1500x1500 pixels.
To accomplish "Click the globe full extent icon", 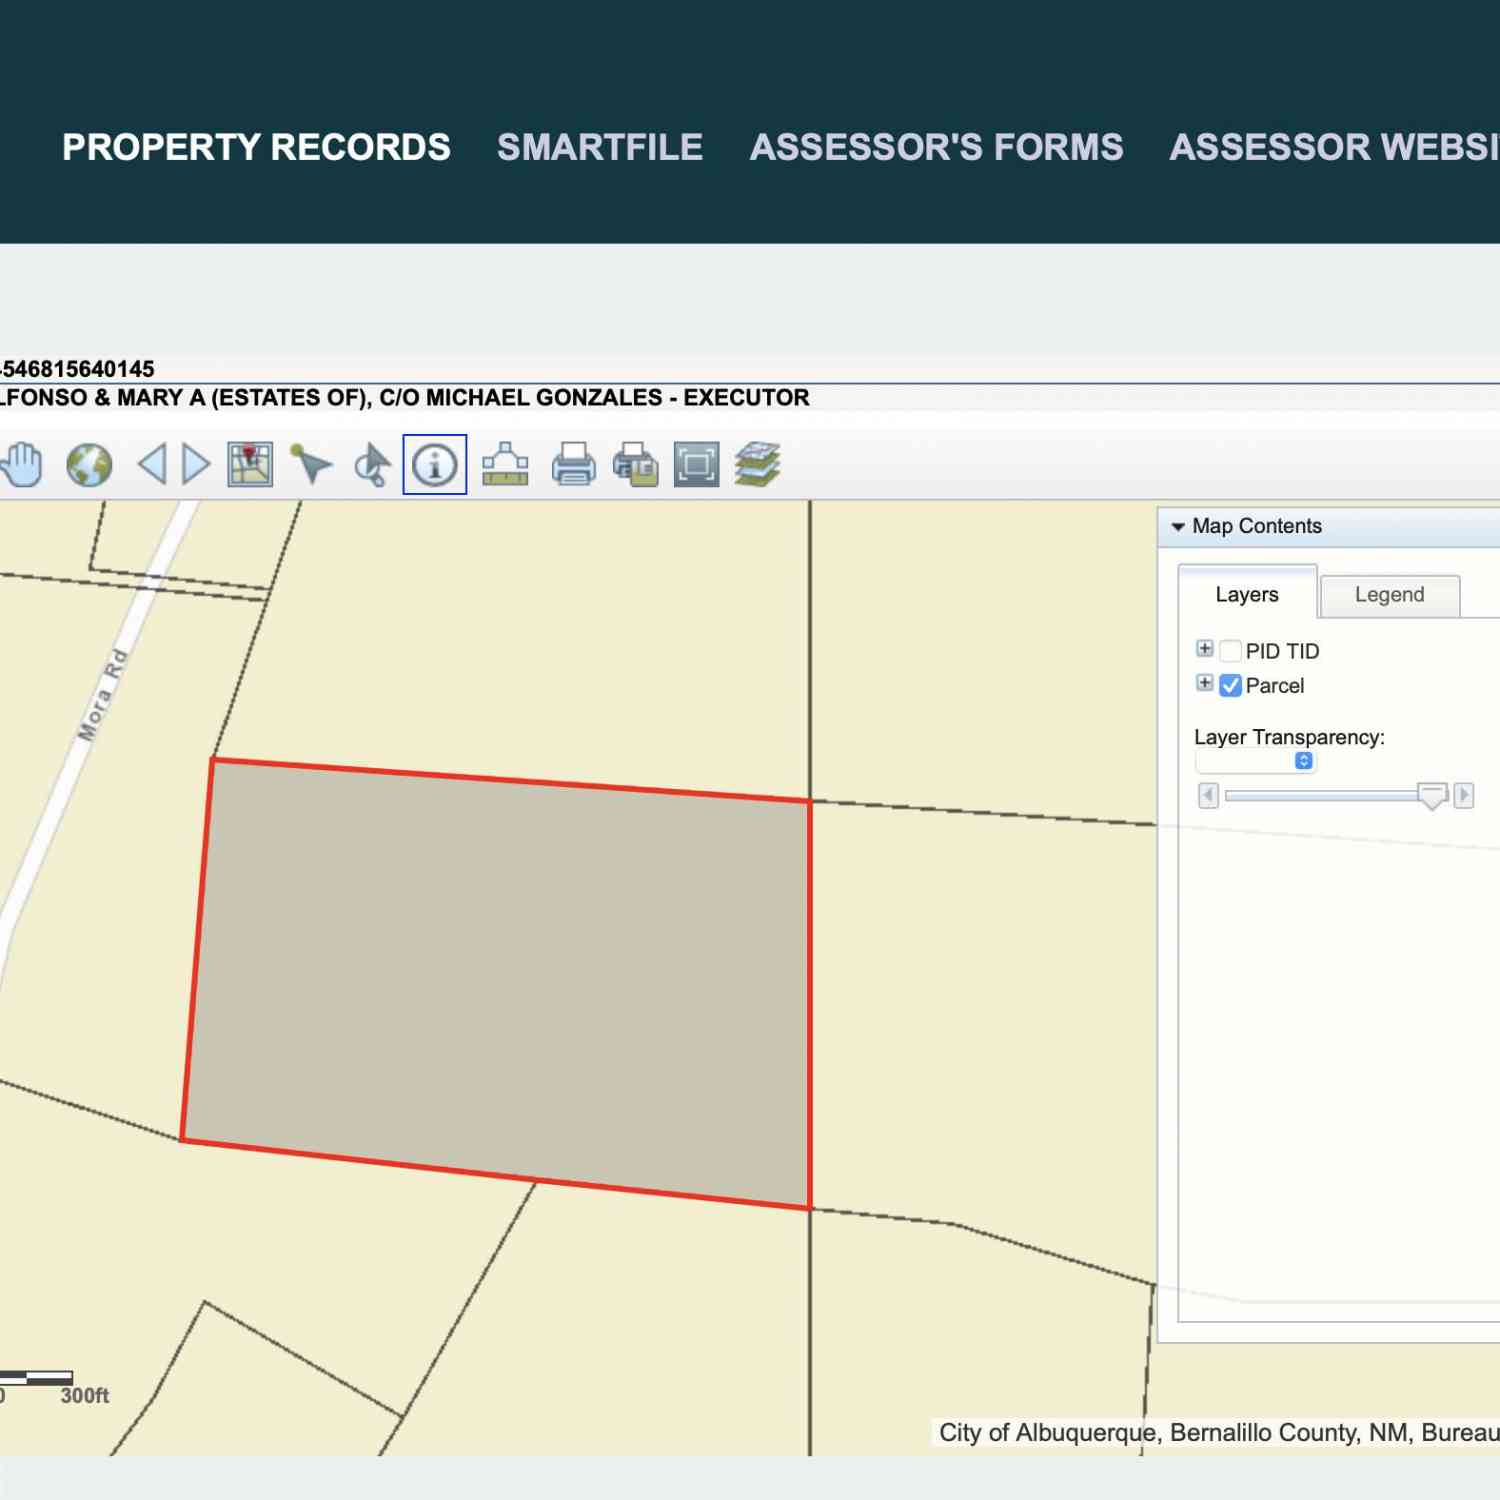I will (89, 465).
